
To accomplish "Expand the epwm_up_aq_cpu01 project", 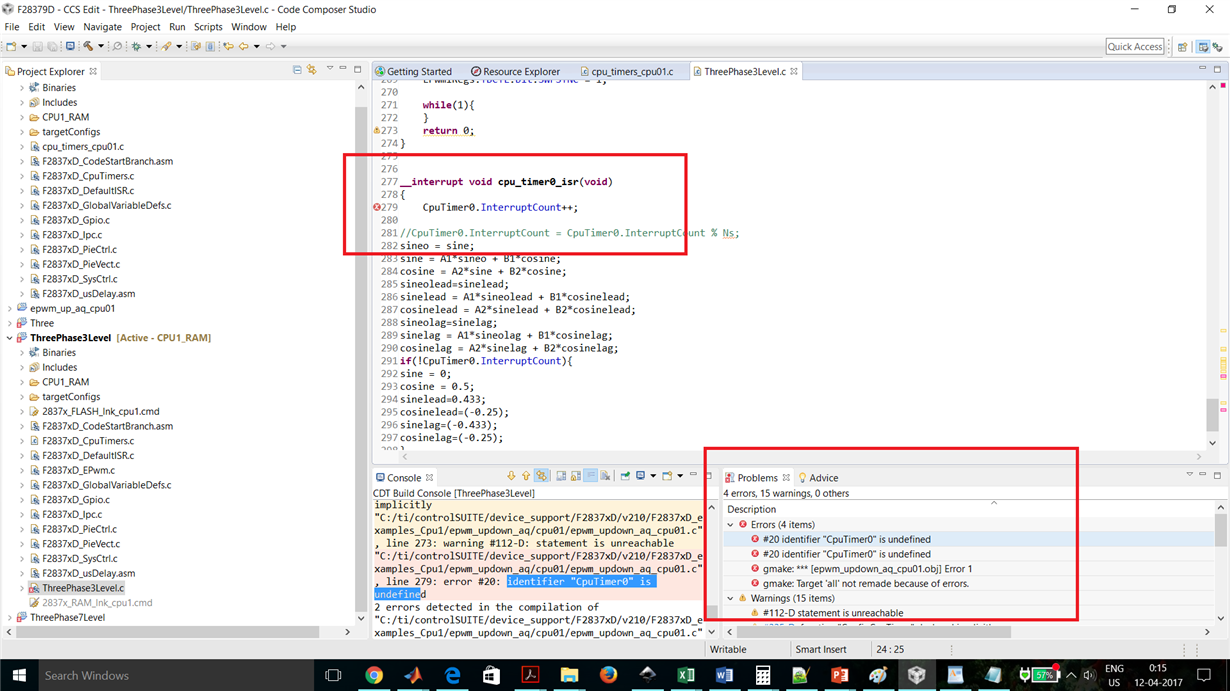I will pos(10,309).
